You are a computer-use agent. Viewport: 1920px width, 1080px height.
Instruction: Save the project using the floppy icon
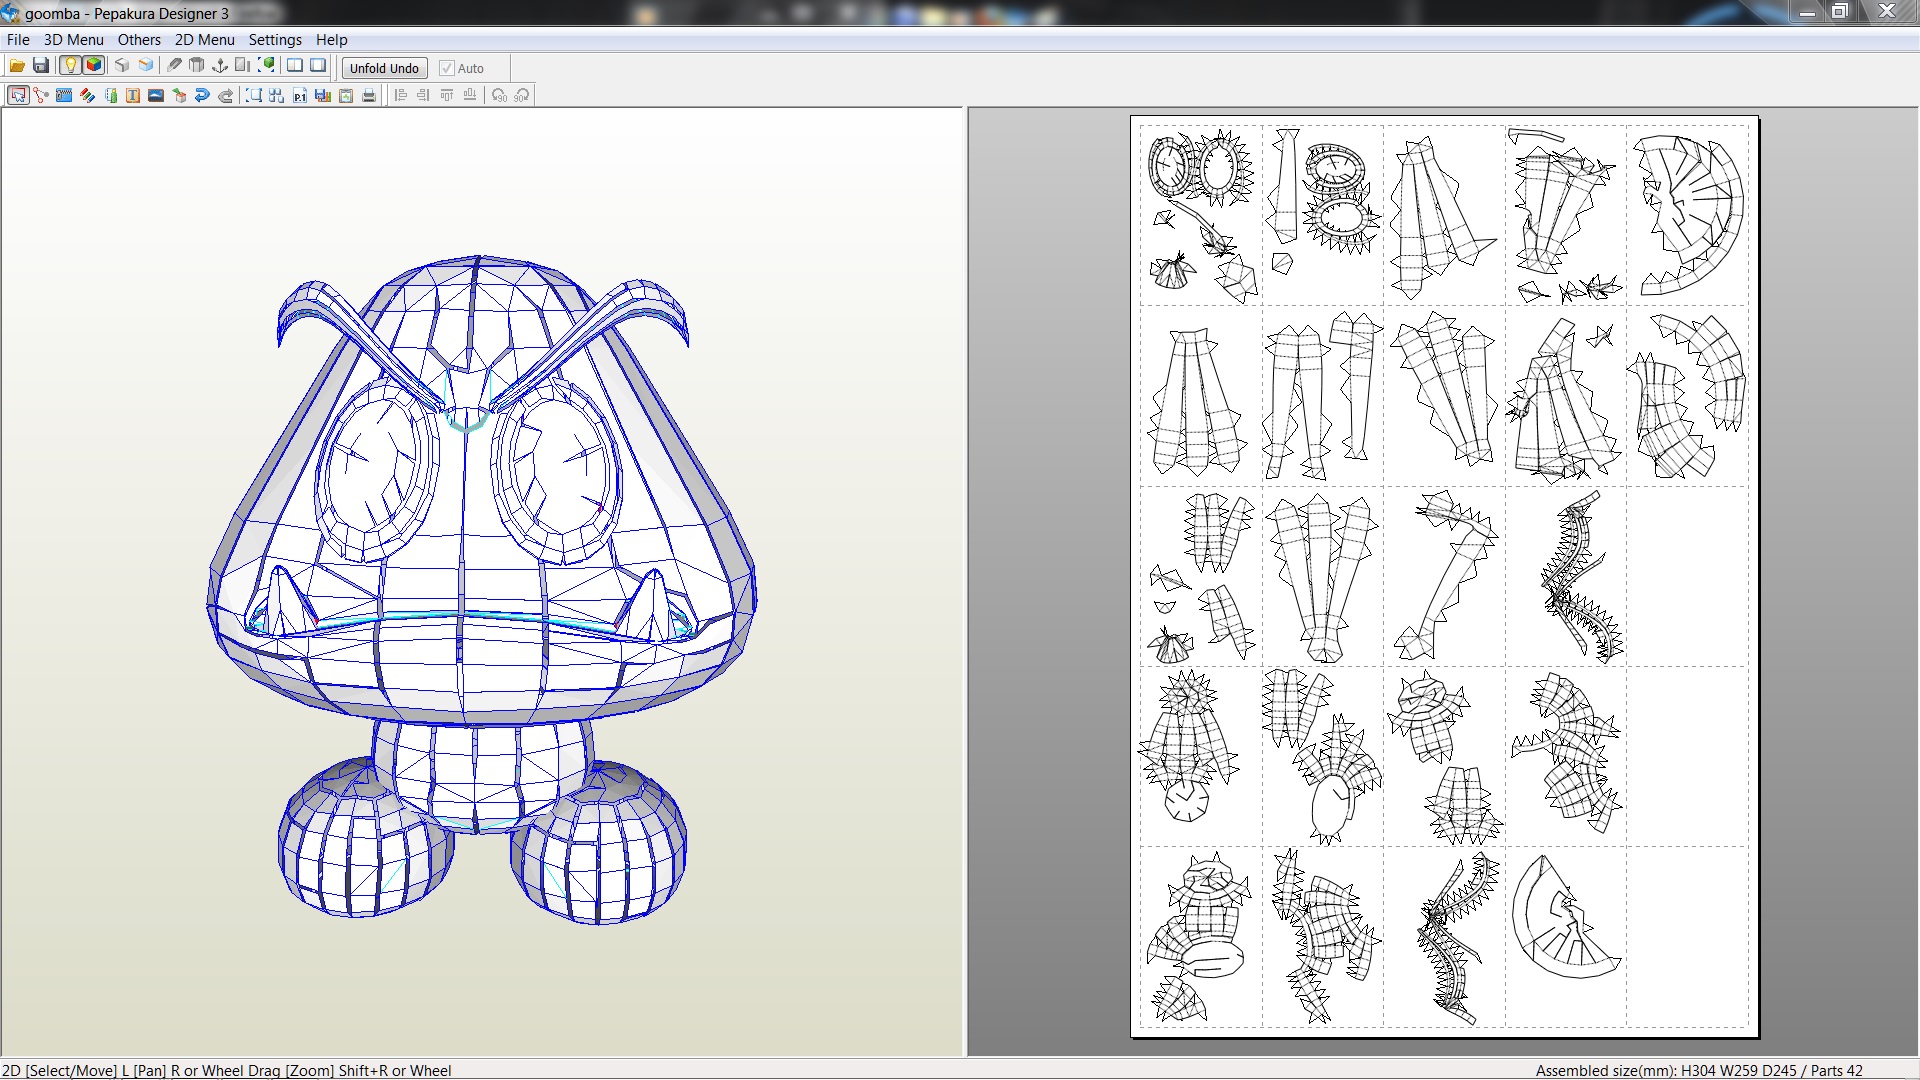point(41,66)
